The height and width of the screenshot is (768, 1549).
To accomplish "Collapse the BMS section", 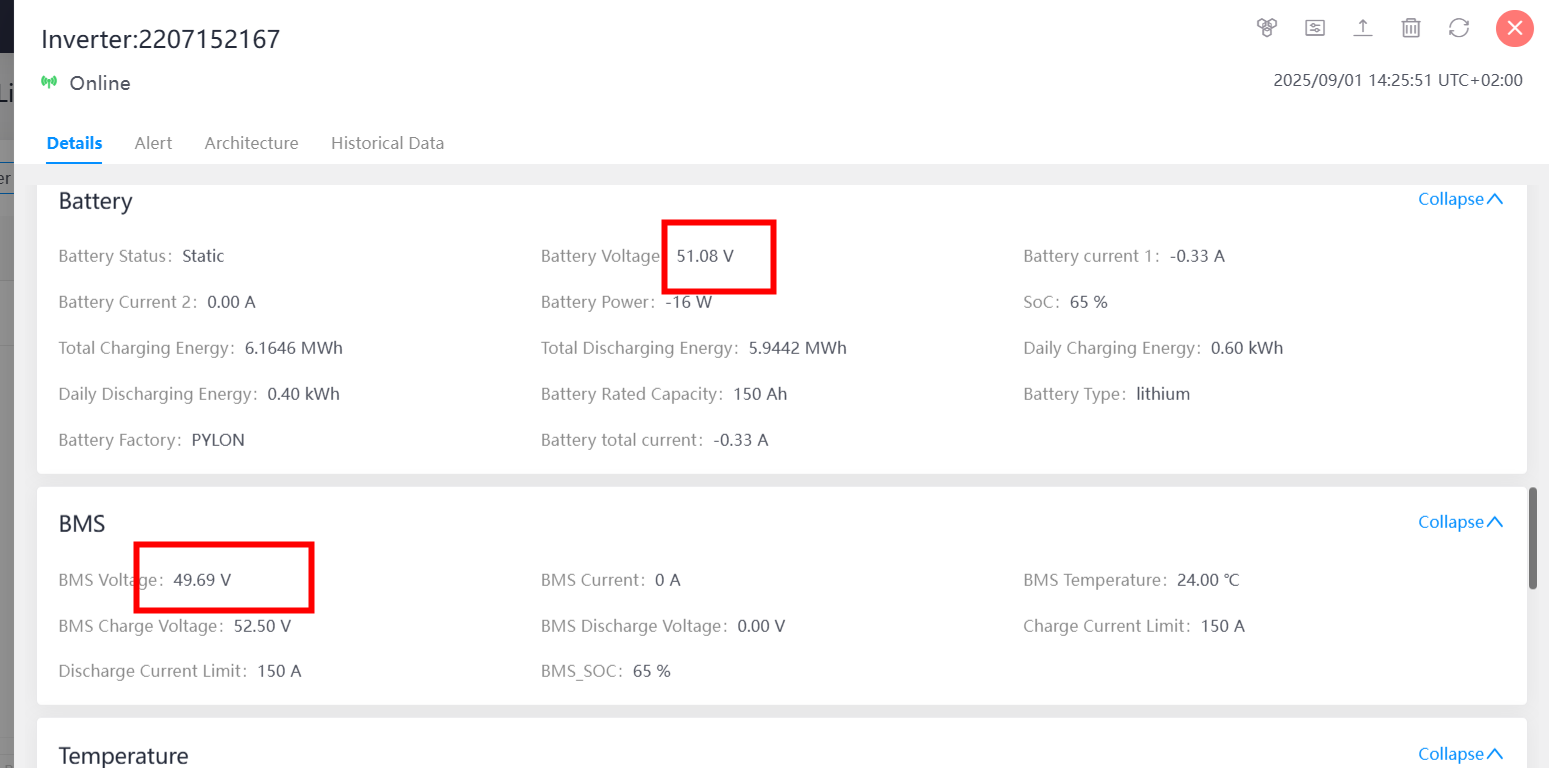I will [1460, 522].
